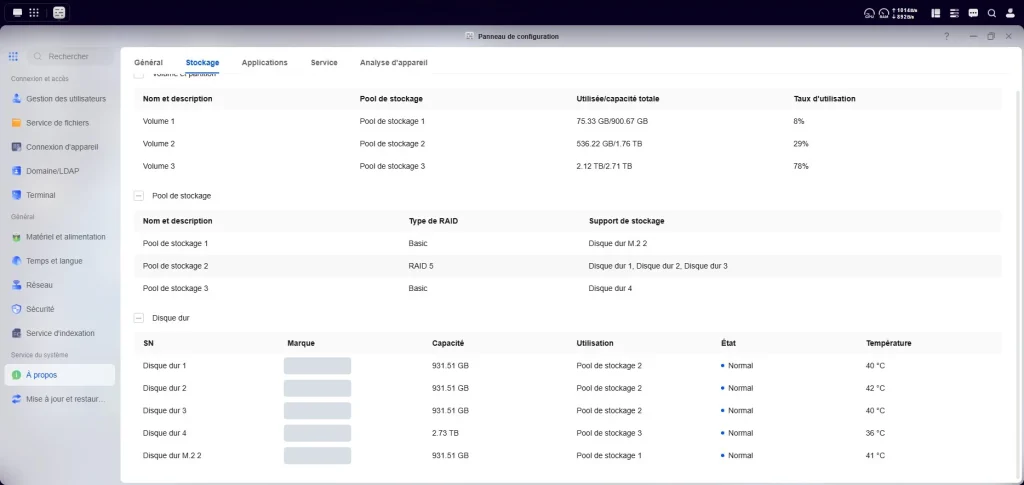This screenshot has height=485, width=1024.
Task: Open the task list icon in top bar
Action: (x=954, y=13)
